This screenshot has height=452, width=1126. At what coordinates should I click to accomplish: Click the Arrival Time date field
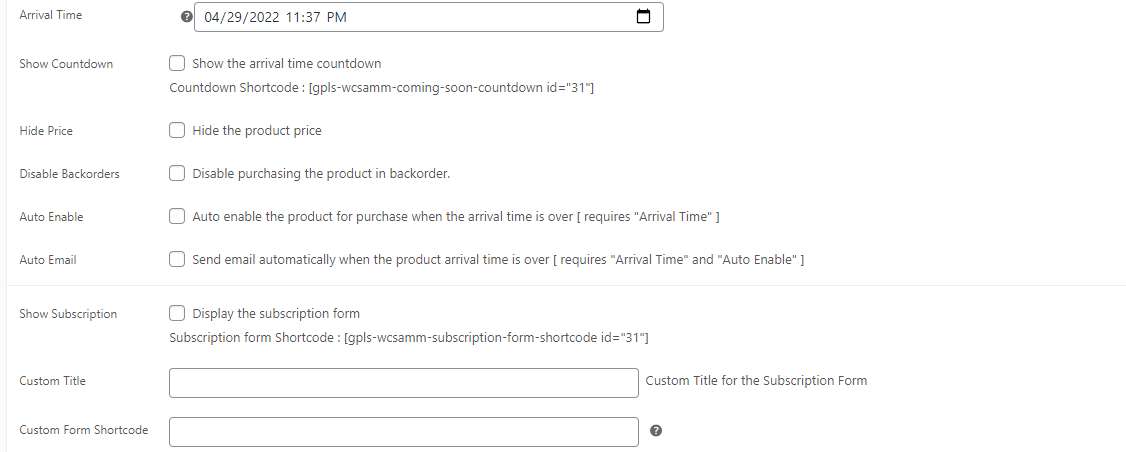coord(429,17)
